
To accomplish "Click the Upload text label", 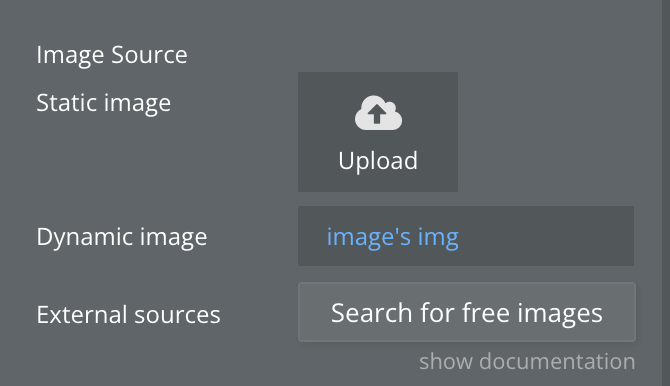I will tap(378, 161).
